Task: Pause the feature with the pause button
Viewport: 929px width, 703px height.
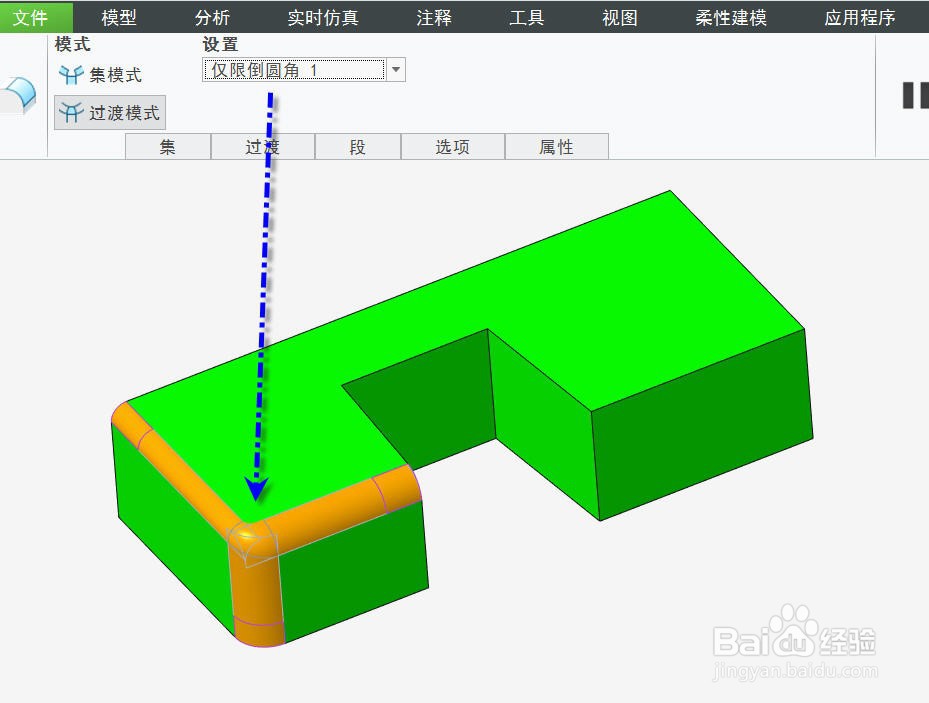Action: tap(914, 95)
